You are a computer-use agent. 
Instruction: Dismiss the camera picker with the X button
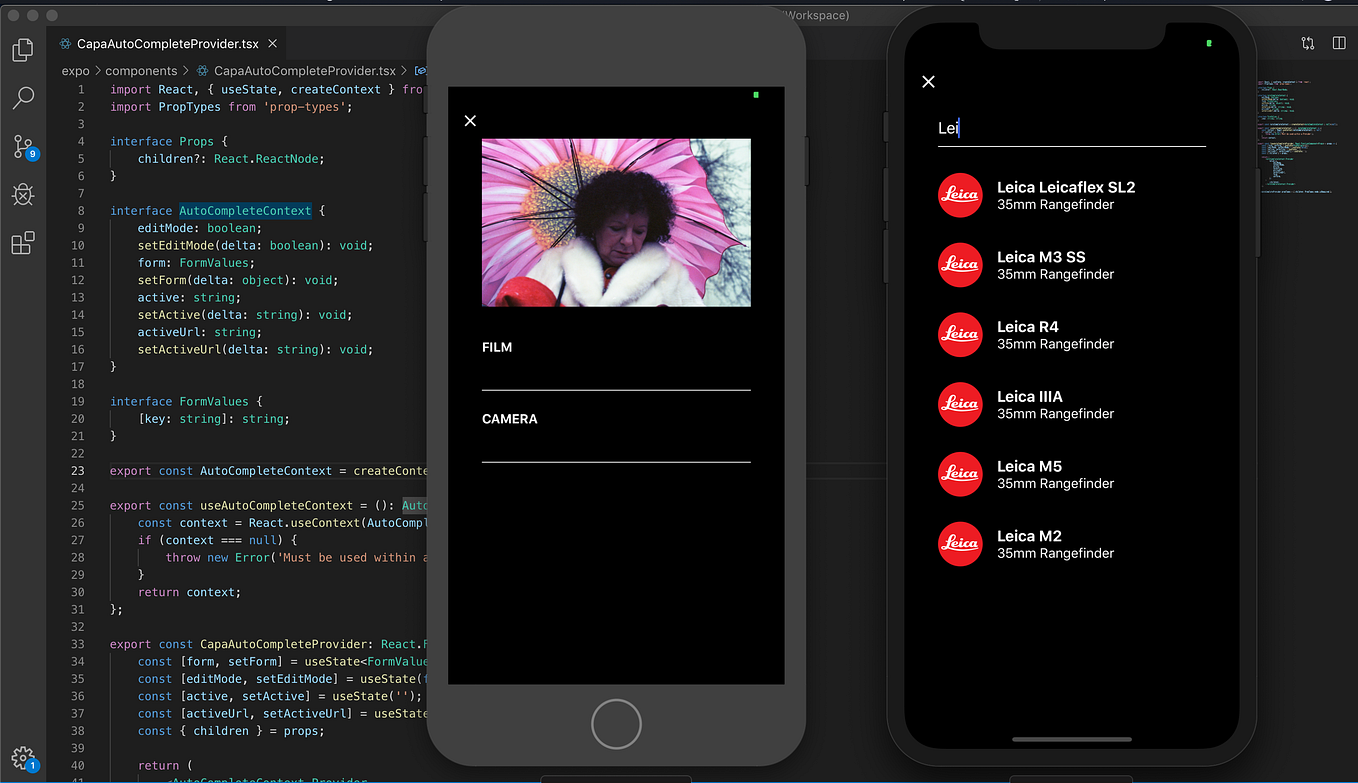click(x=470, y=120)
